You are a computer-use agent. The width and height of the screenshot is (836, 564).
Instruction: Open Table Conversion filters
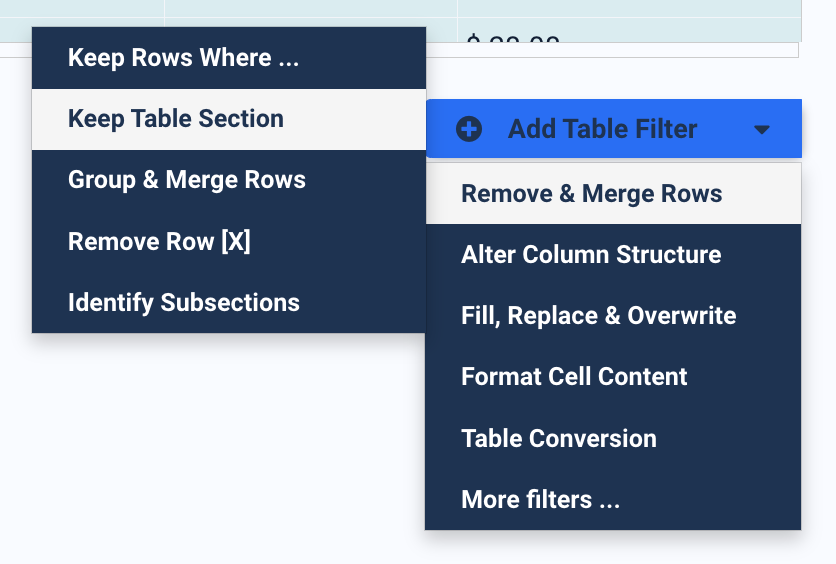(x=614, y=438)
